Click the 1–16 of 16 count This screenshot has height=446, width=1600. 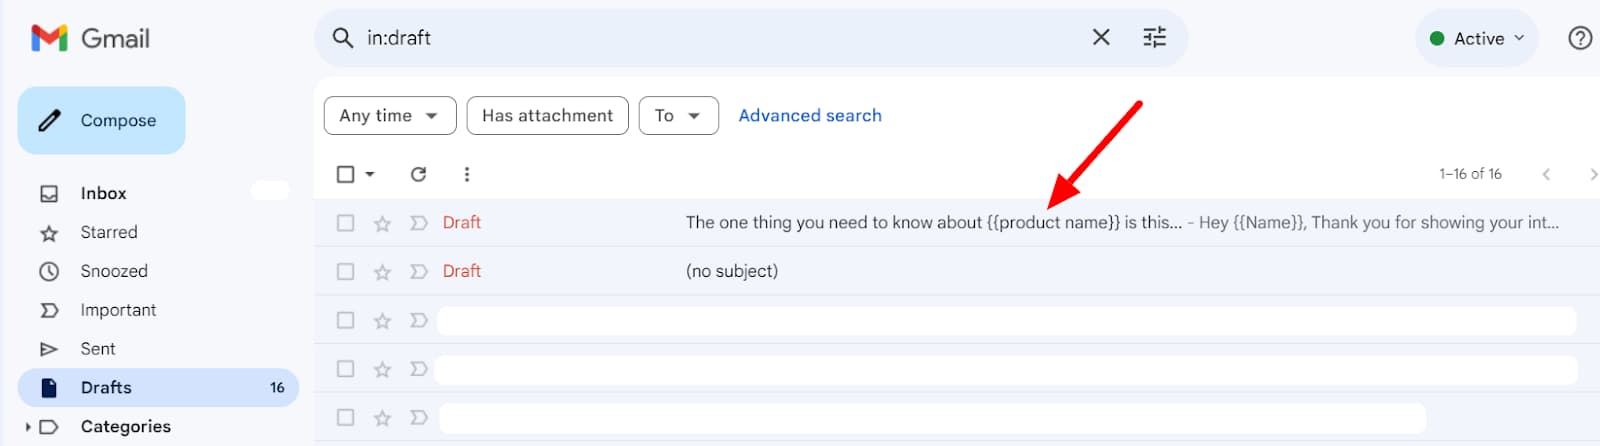click(1470, 174)
